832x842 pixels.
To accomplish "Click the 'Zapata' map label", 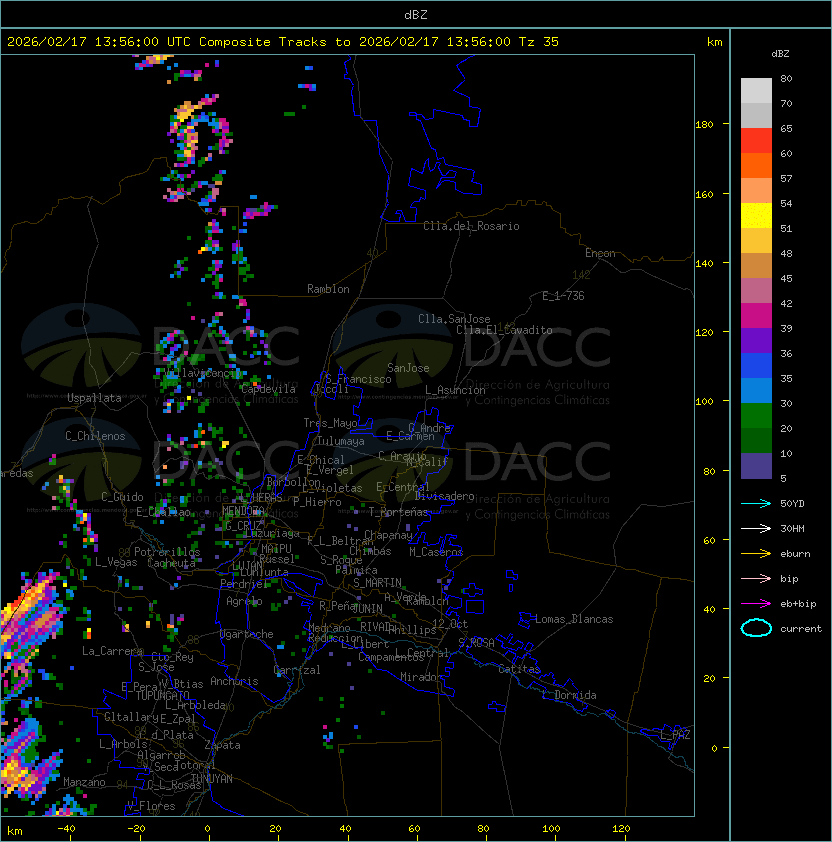I will [222, 745].
